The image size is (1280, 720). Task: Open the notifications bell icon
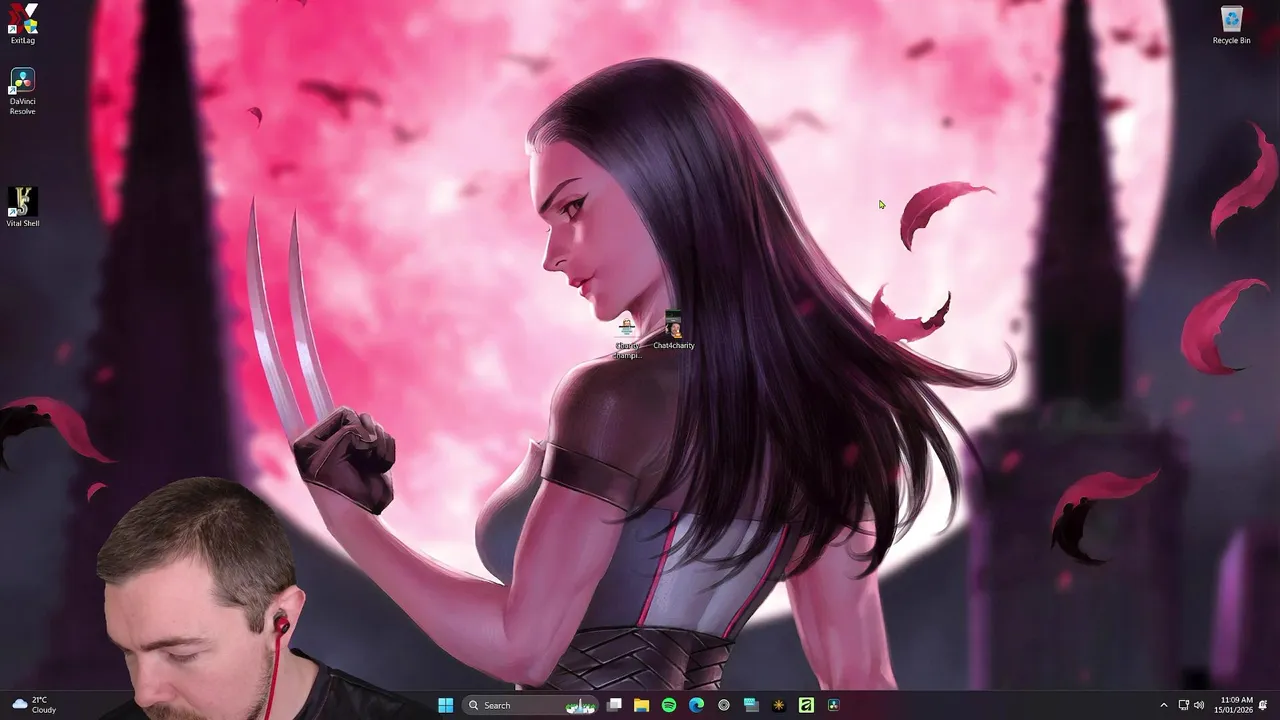tap(1263, 705)
